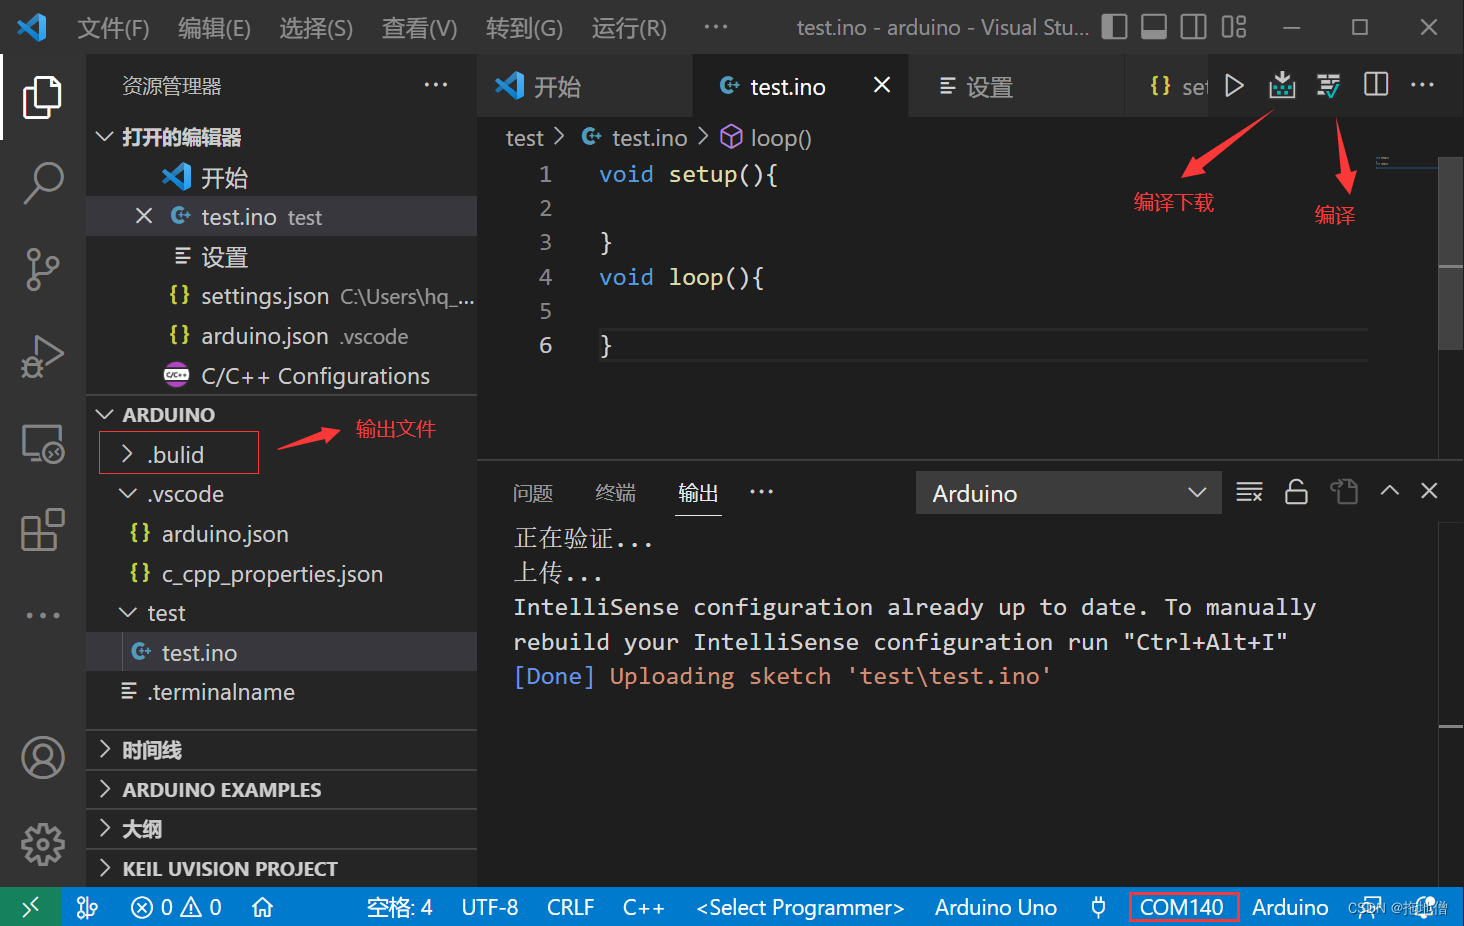Toggle secondary sidebar layout icon
Screen dimensions: 1464x926
coord(1194,27)
